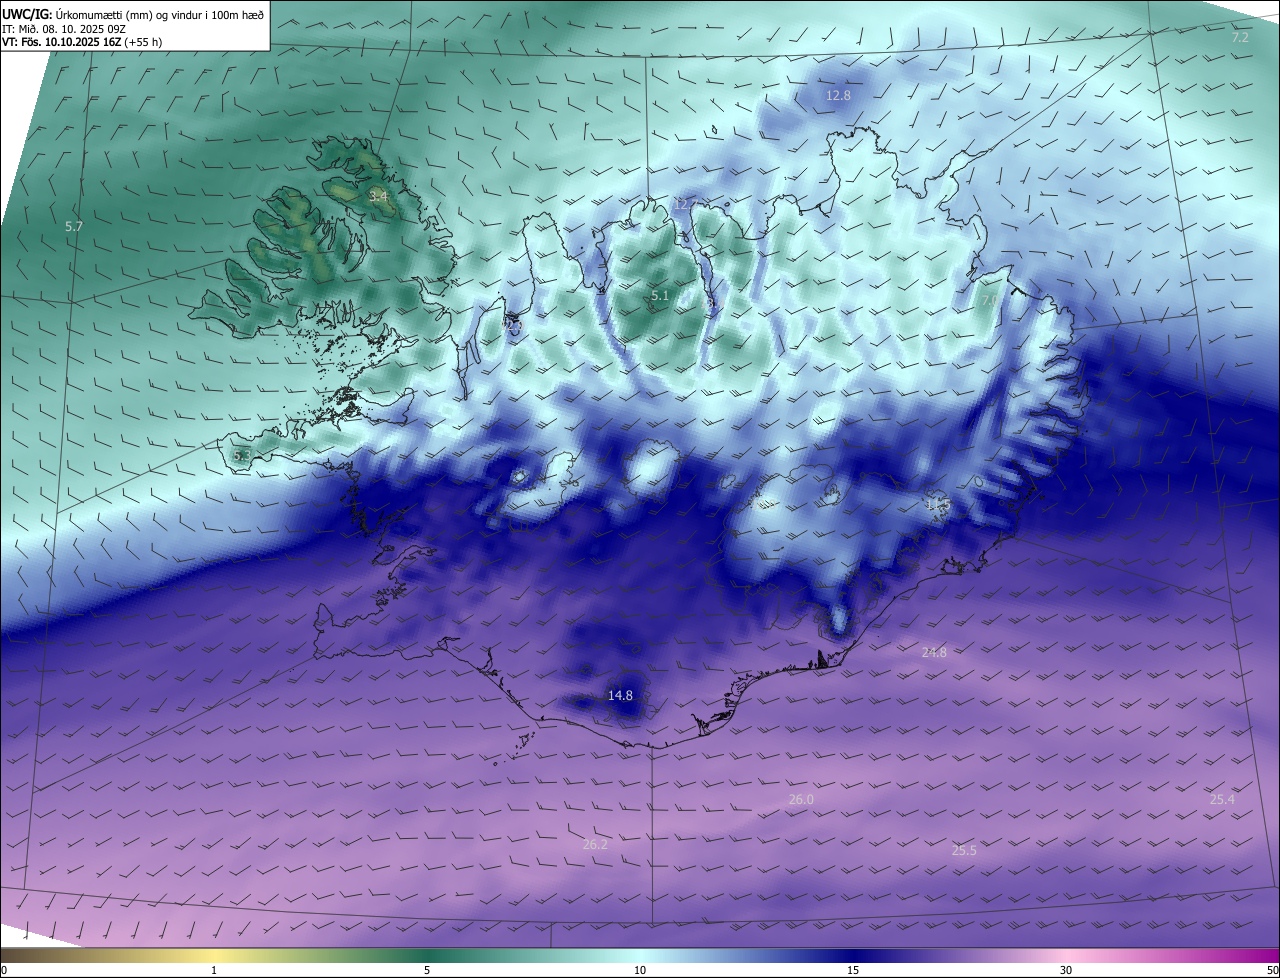This screenshot has width=1280, height=978.
Task: Select the 7.2 value label
Action: click(1240, 37)
